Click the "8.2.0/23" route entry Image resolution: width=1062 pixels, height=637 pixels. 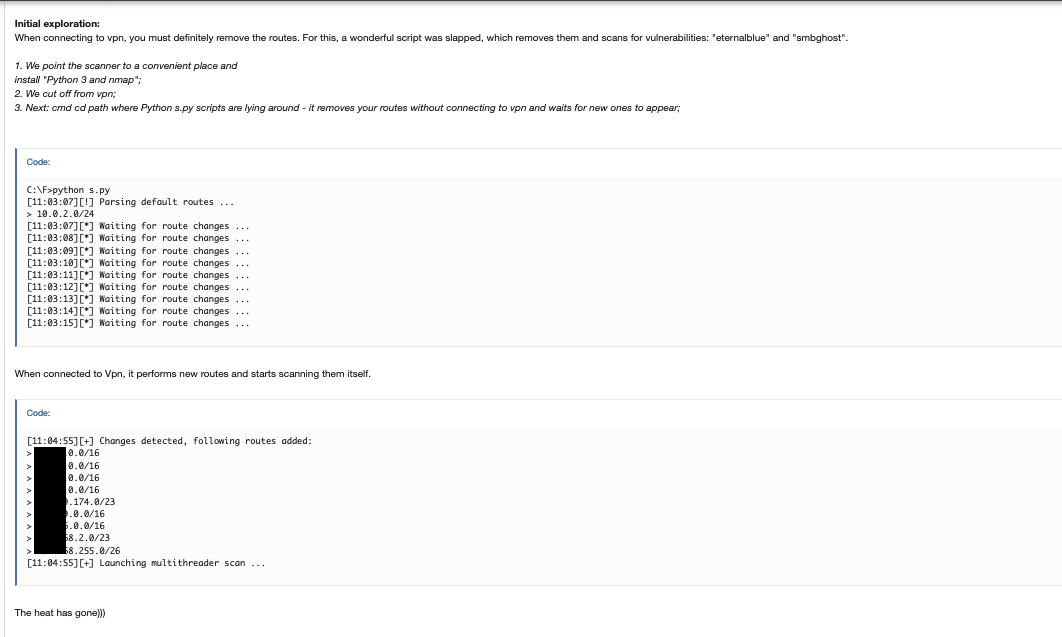[87, 537]
